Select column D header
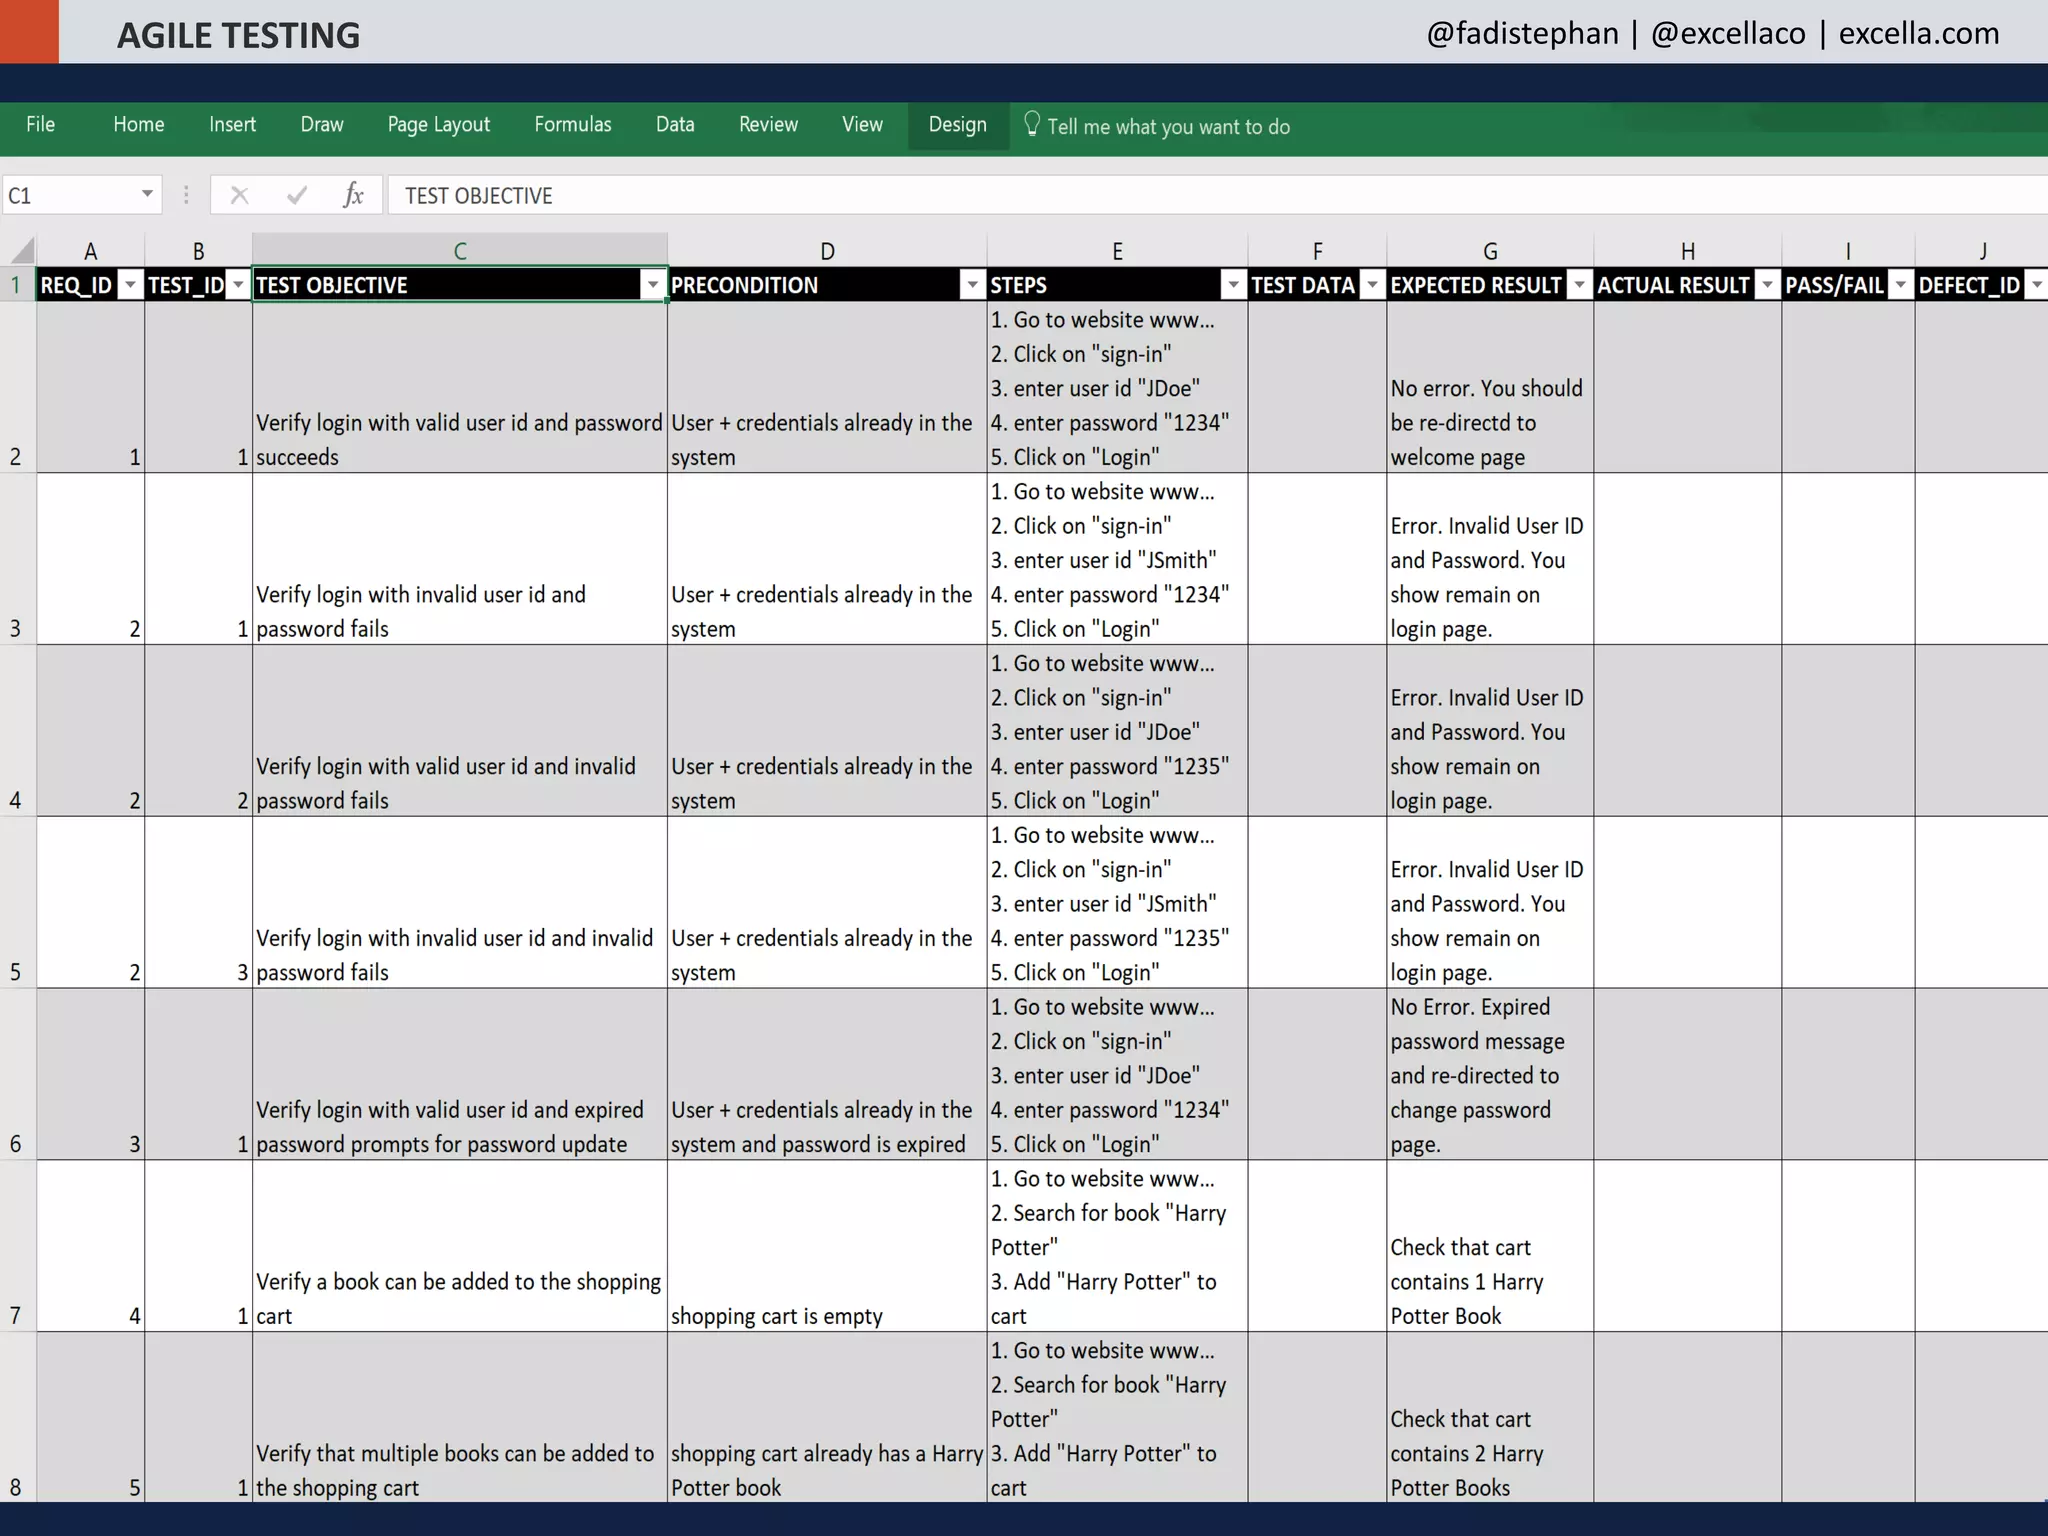This screenshot has width=2048, height=1536. pos(827,251)
